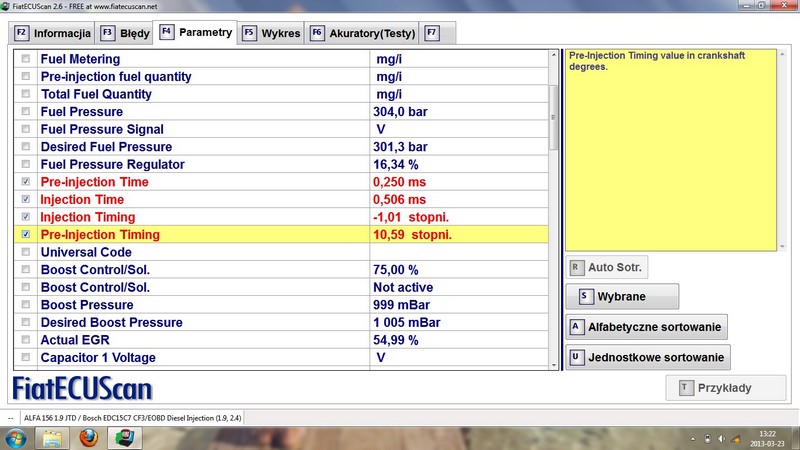Viewport: 800px width, 450px height.
Task: Enable the Actual EGR checkbox
Action: (26, 340)
